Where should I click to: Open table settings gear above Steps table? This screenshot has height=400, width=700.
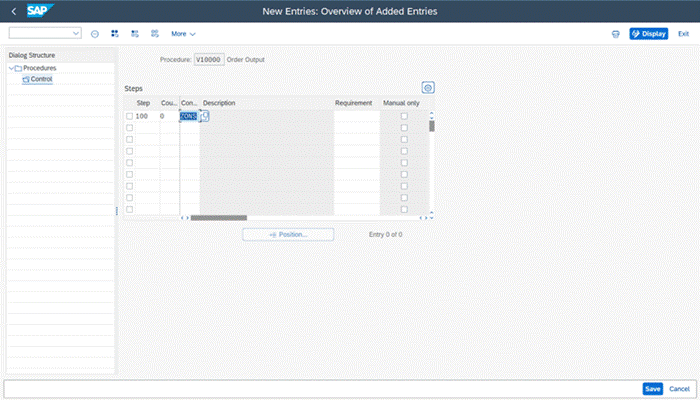428,88
